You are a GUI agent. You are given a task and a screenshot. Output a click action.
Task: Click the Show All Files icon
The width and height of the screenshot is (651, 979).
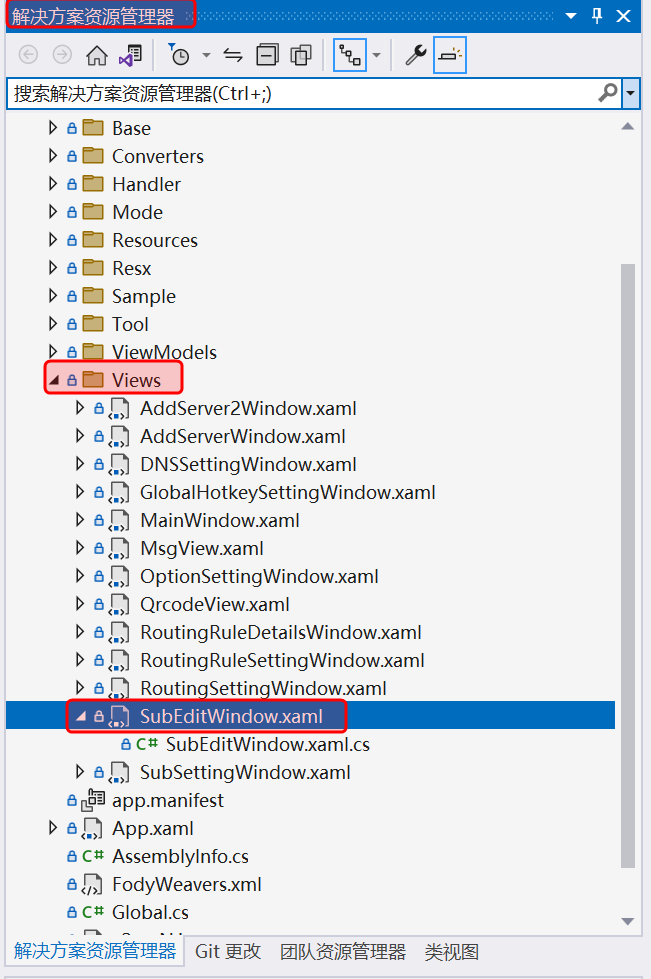point(301,56)
